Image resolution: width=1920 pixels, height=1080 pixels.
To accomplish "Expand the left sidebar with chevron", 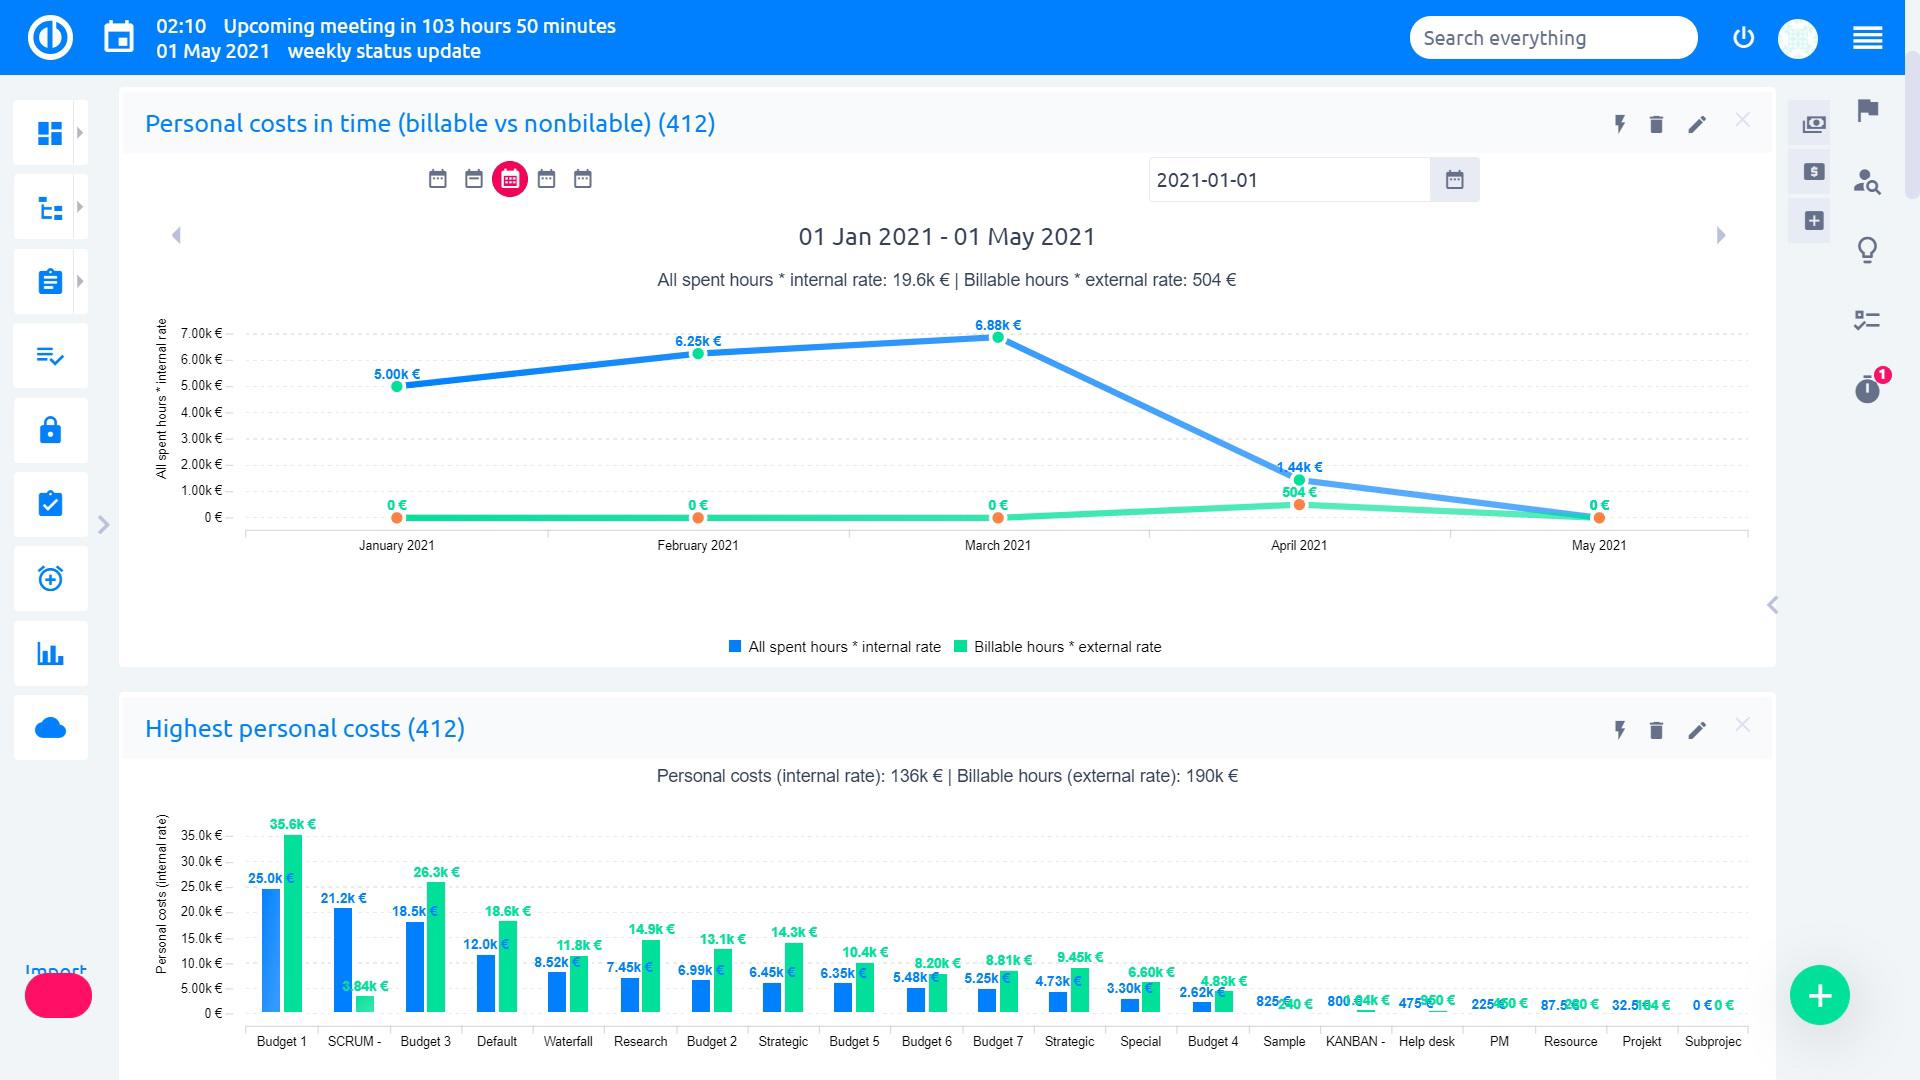I will (103, 525).
